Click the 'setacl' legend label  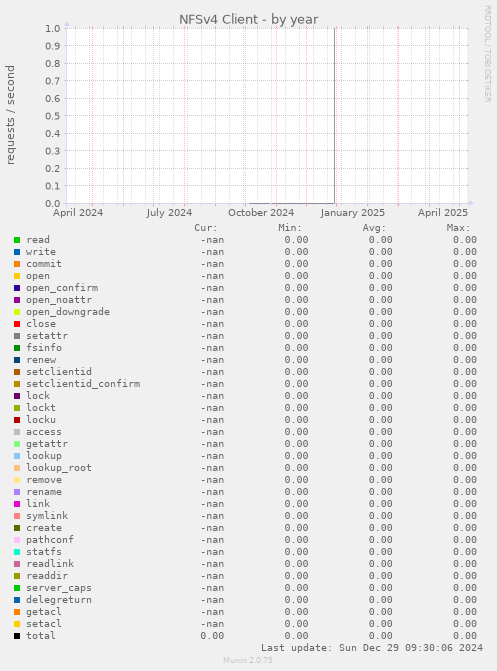(44, 624)
